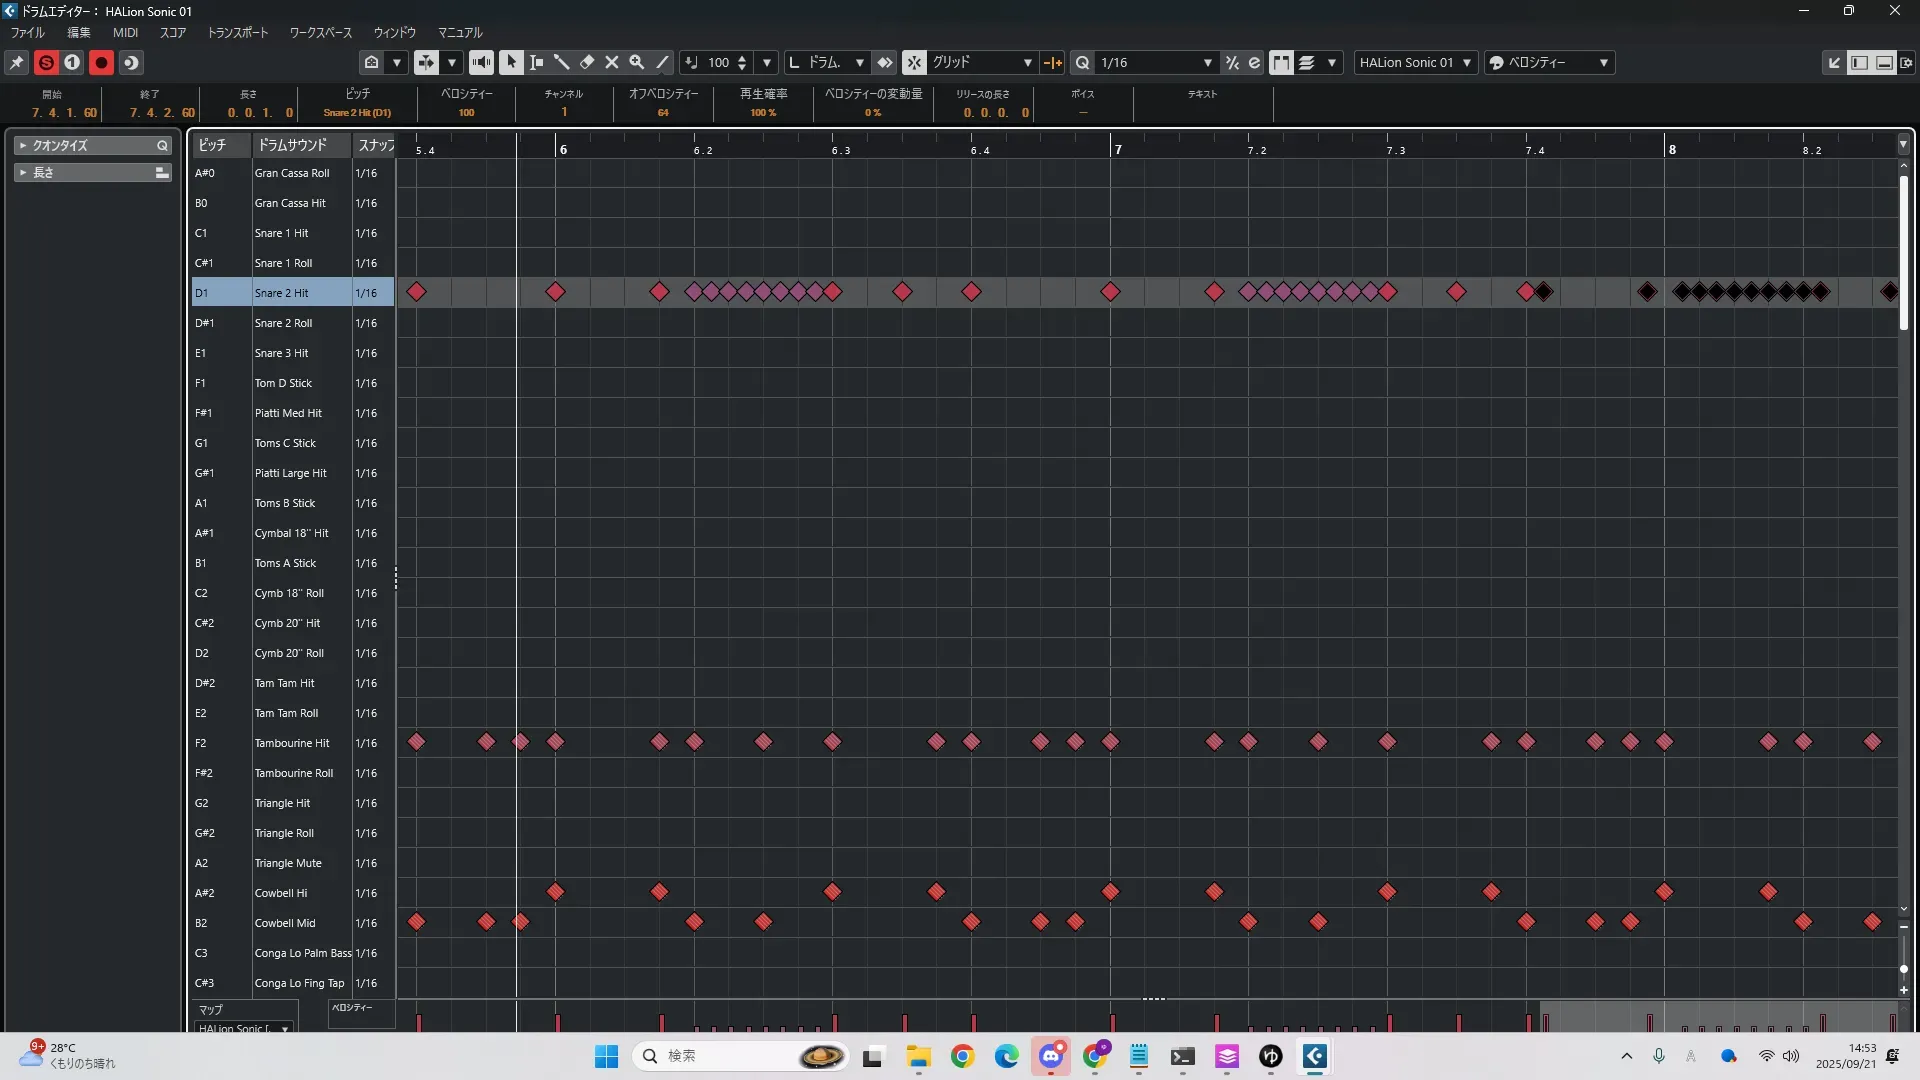
Task: Toggle Acoustic Feedback speaker button
Action: click(481, 62)
